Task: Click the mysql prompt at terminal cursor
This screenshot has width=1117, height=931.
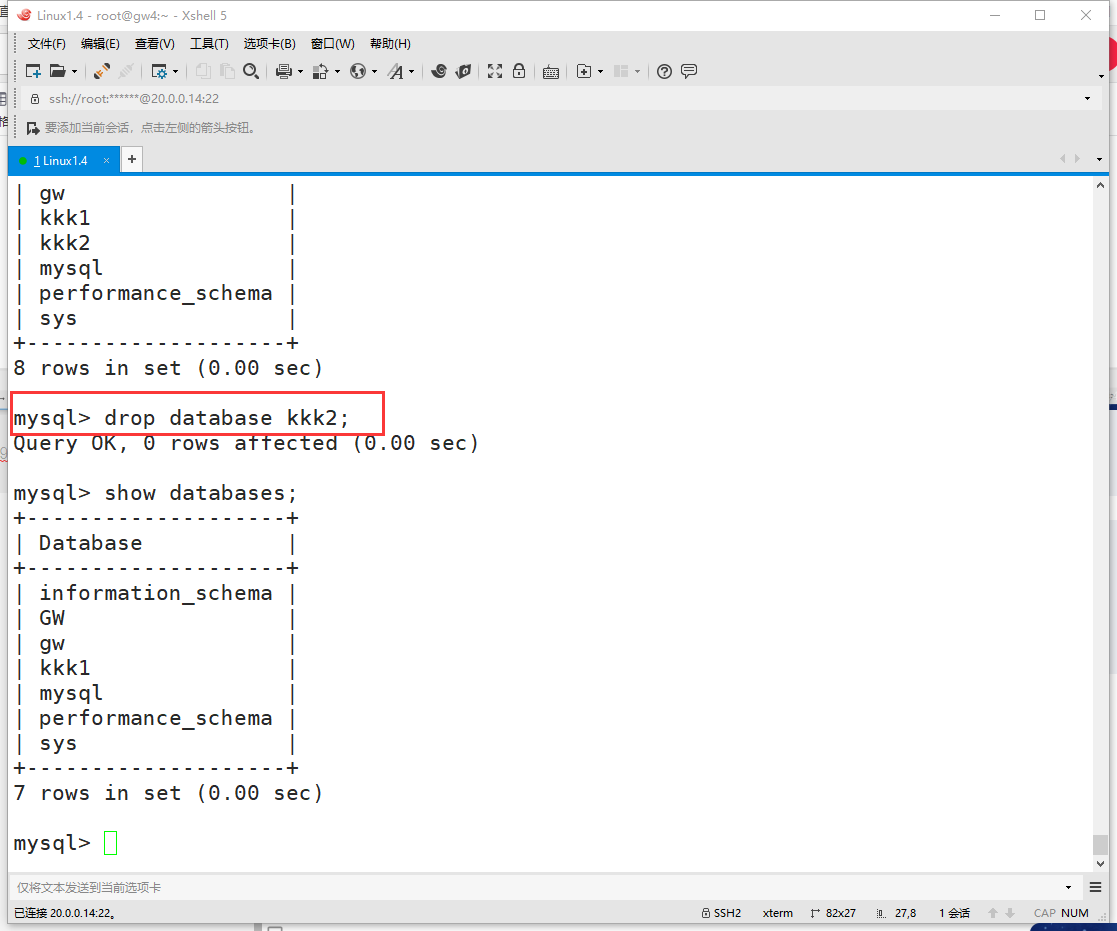Action: (x=52, y=843)
